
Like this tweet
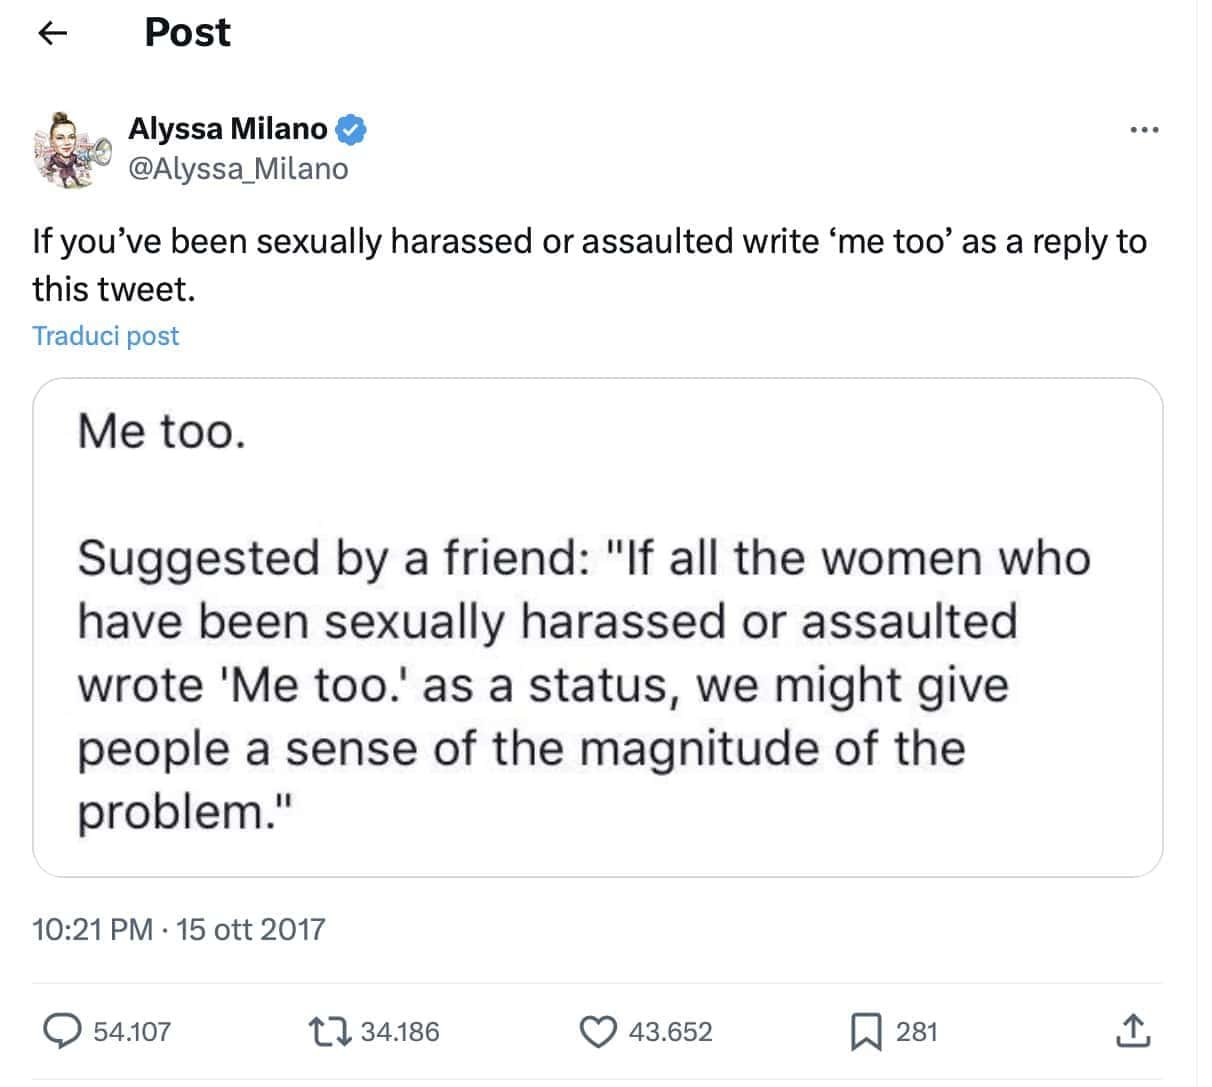598,1031
